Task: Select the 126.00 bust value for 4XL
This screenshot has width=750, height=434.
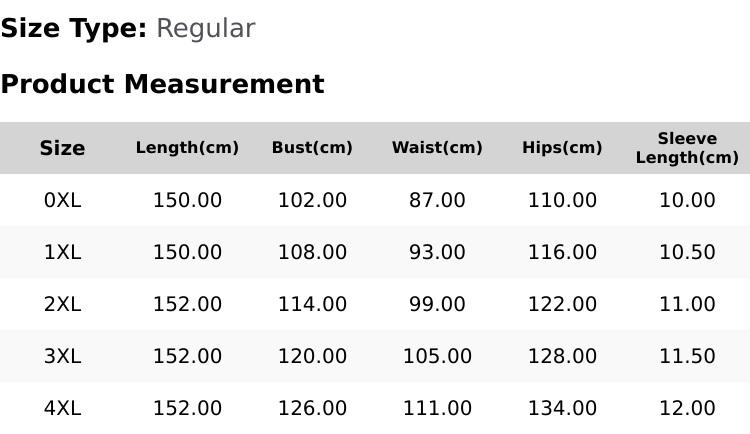Action: point(312,409)
